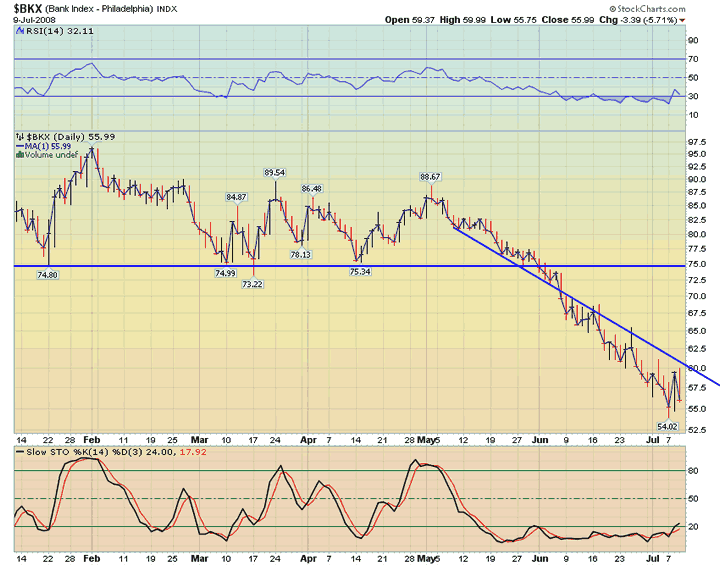Click the 89.54 peak price annotation
This screenshot has width=720, height=566.
(276, 172)
